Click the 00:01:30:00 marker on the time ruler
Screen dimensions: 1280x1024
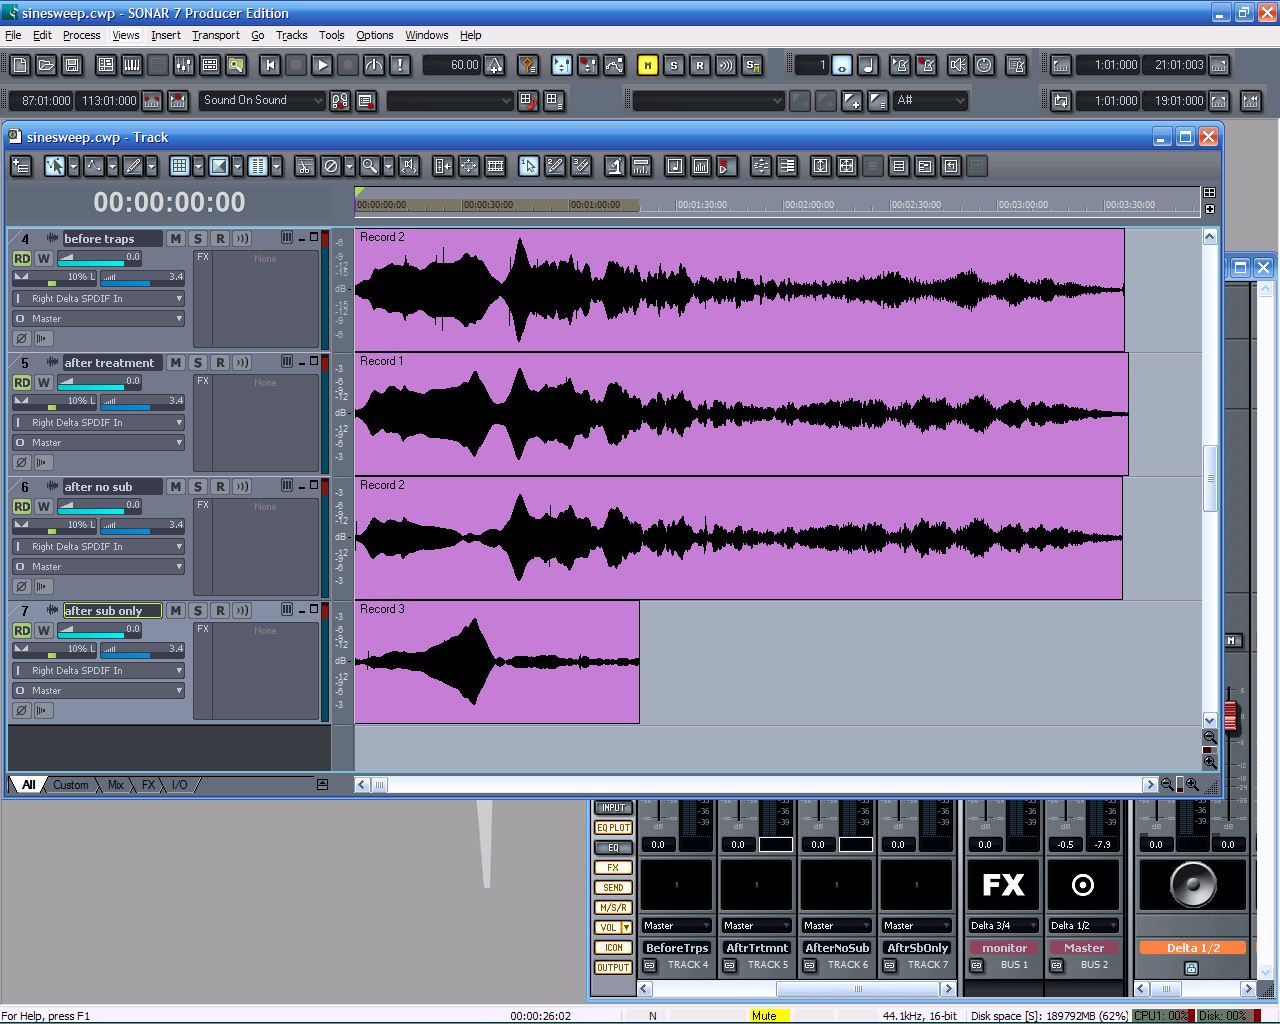coord(702,204)
